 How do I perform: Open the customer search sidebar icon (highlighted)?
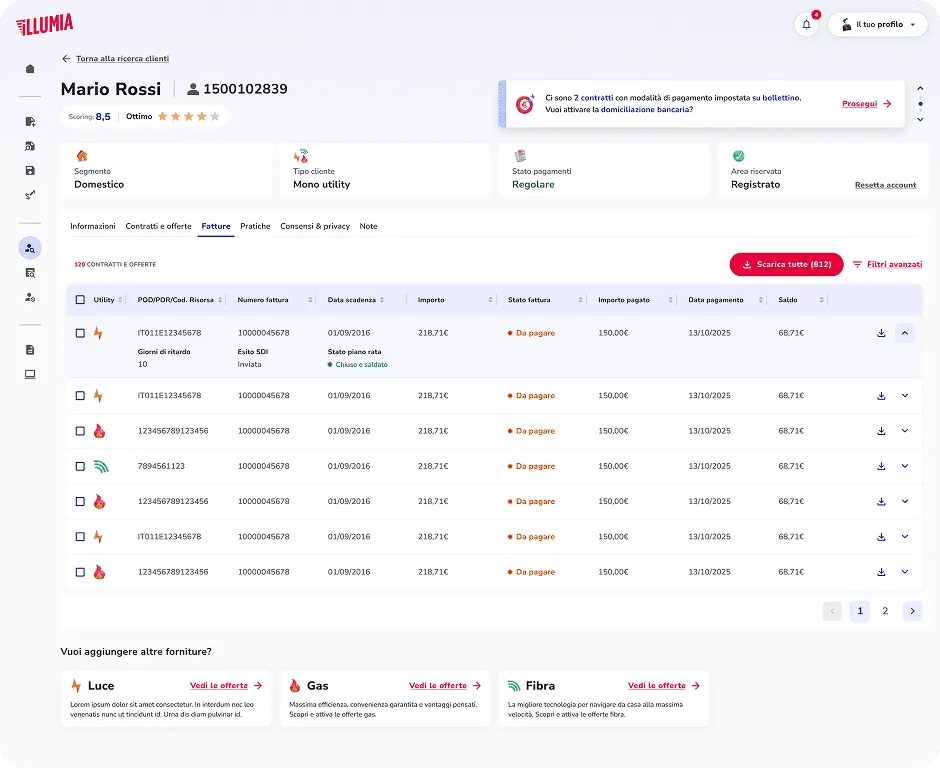pos(30,248)
